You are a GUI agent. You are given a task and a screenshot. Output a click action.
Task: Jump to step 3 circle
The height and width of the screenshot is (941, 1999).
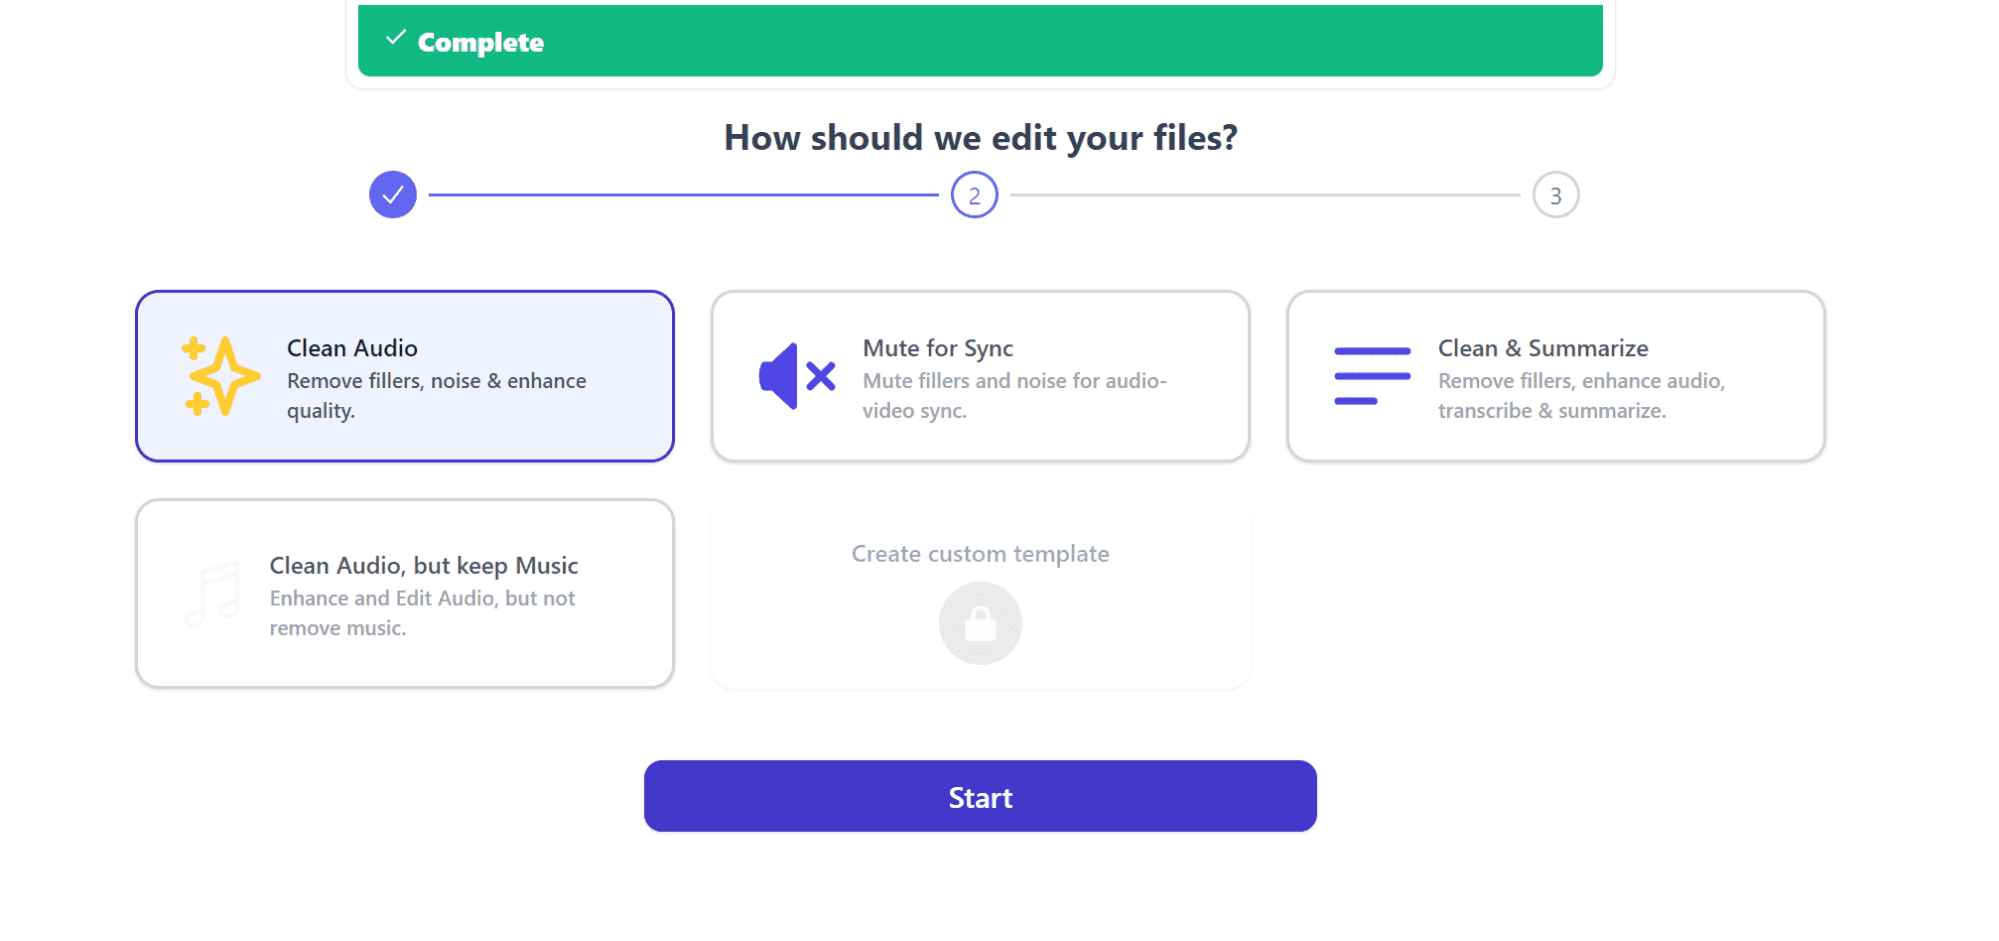(x=1556, y=195)
